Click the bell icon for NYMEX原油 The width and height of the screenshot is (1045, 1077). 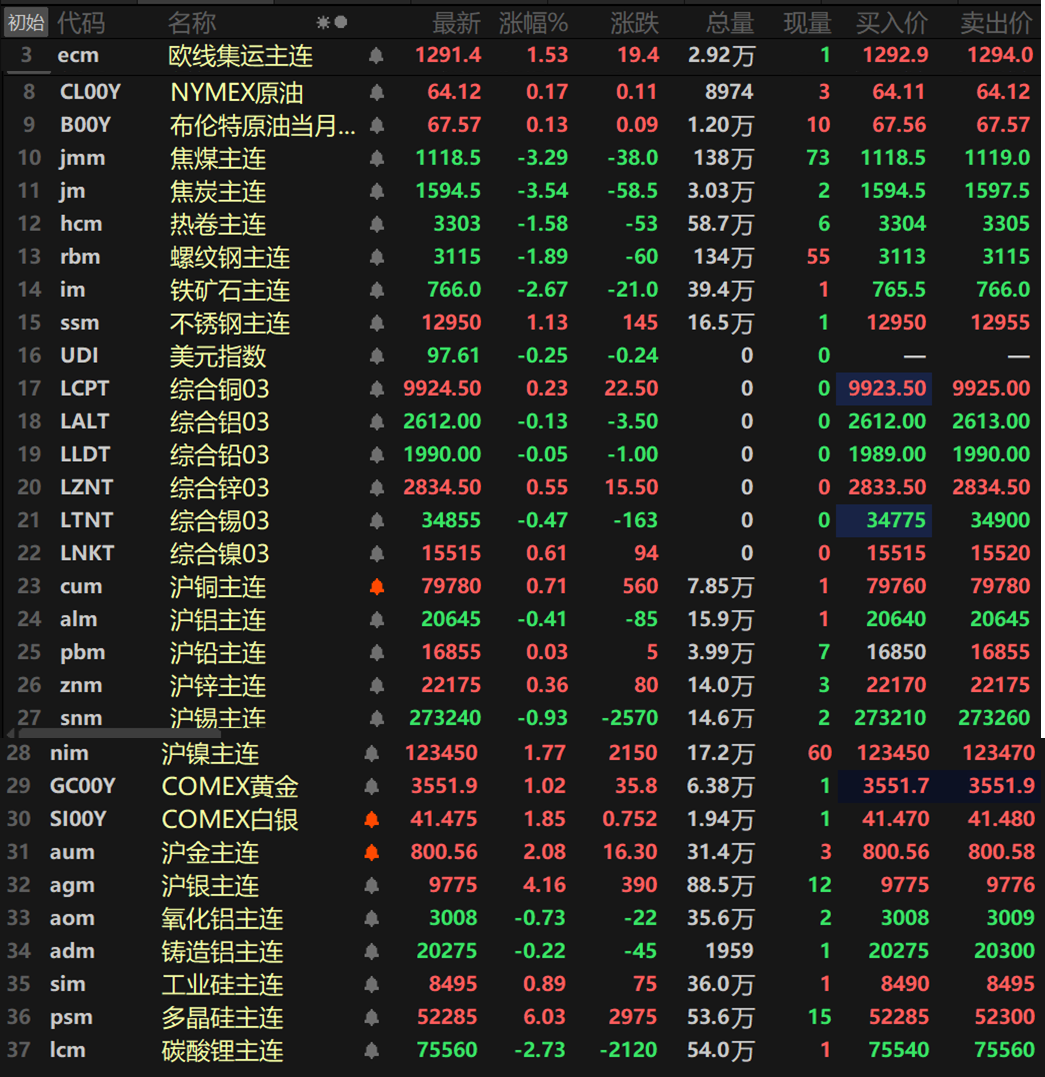click(x=377, y=93)
